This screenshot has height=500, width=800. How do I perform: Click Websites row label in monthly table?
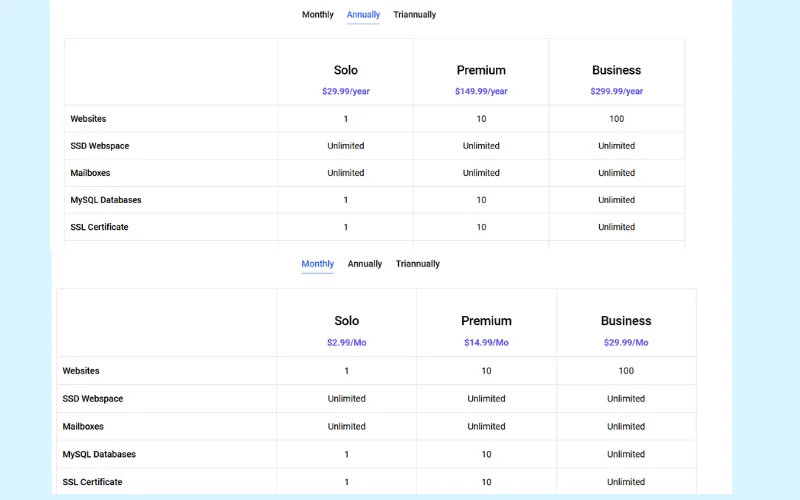[x=81, y=371]
